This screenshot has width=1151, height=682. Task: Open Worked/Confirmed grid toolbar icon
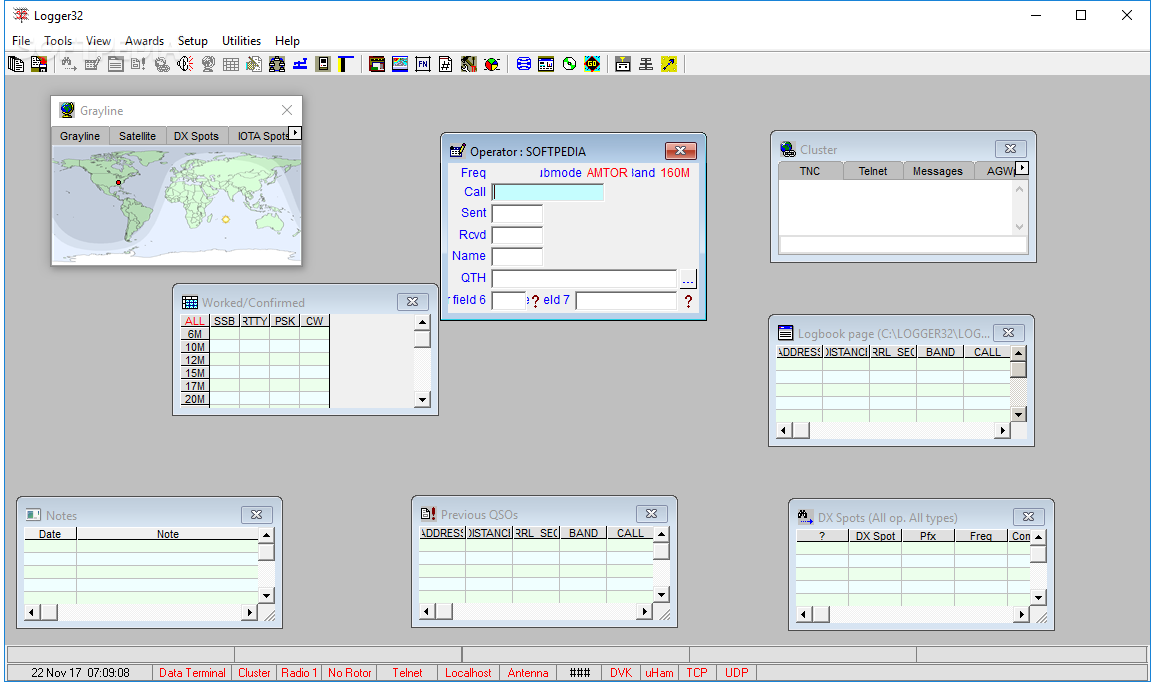tap(230, 64)
